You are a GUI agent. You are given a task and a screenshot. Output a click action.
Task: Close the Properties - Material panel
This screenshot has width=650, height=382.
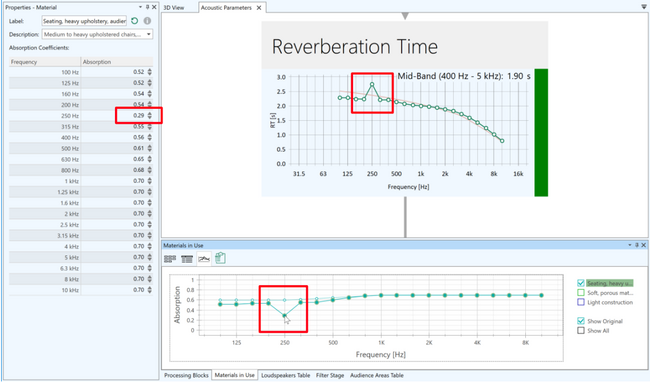click(154, 7)
